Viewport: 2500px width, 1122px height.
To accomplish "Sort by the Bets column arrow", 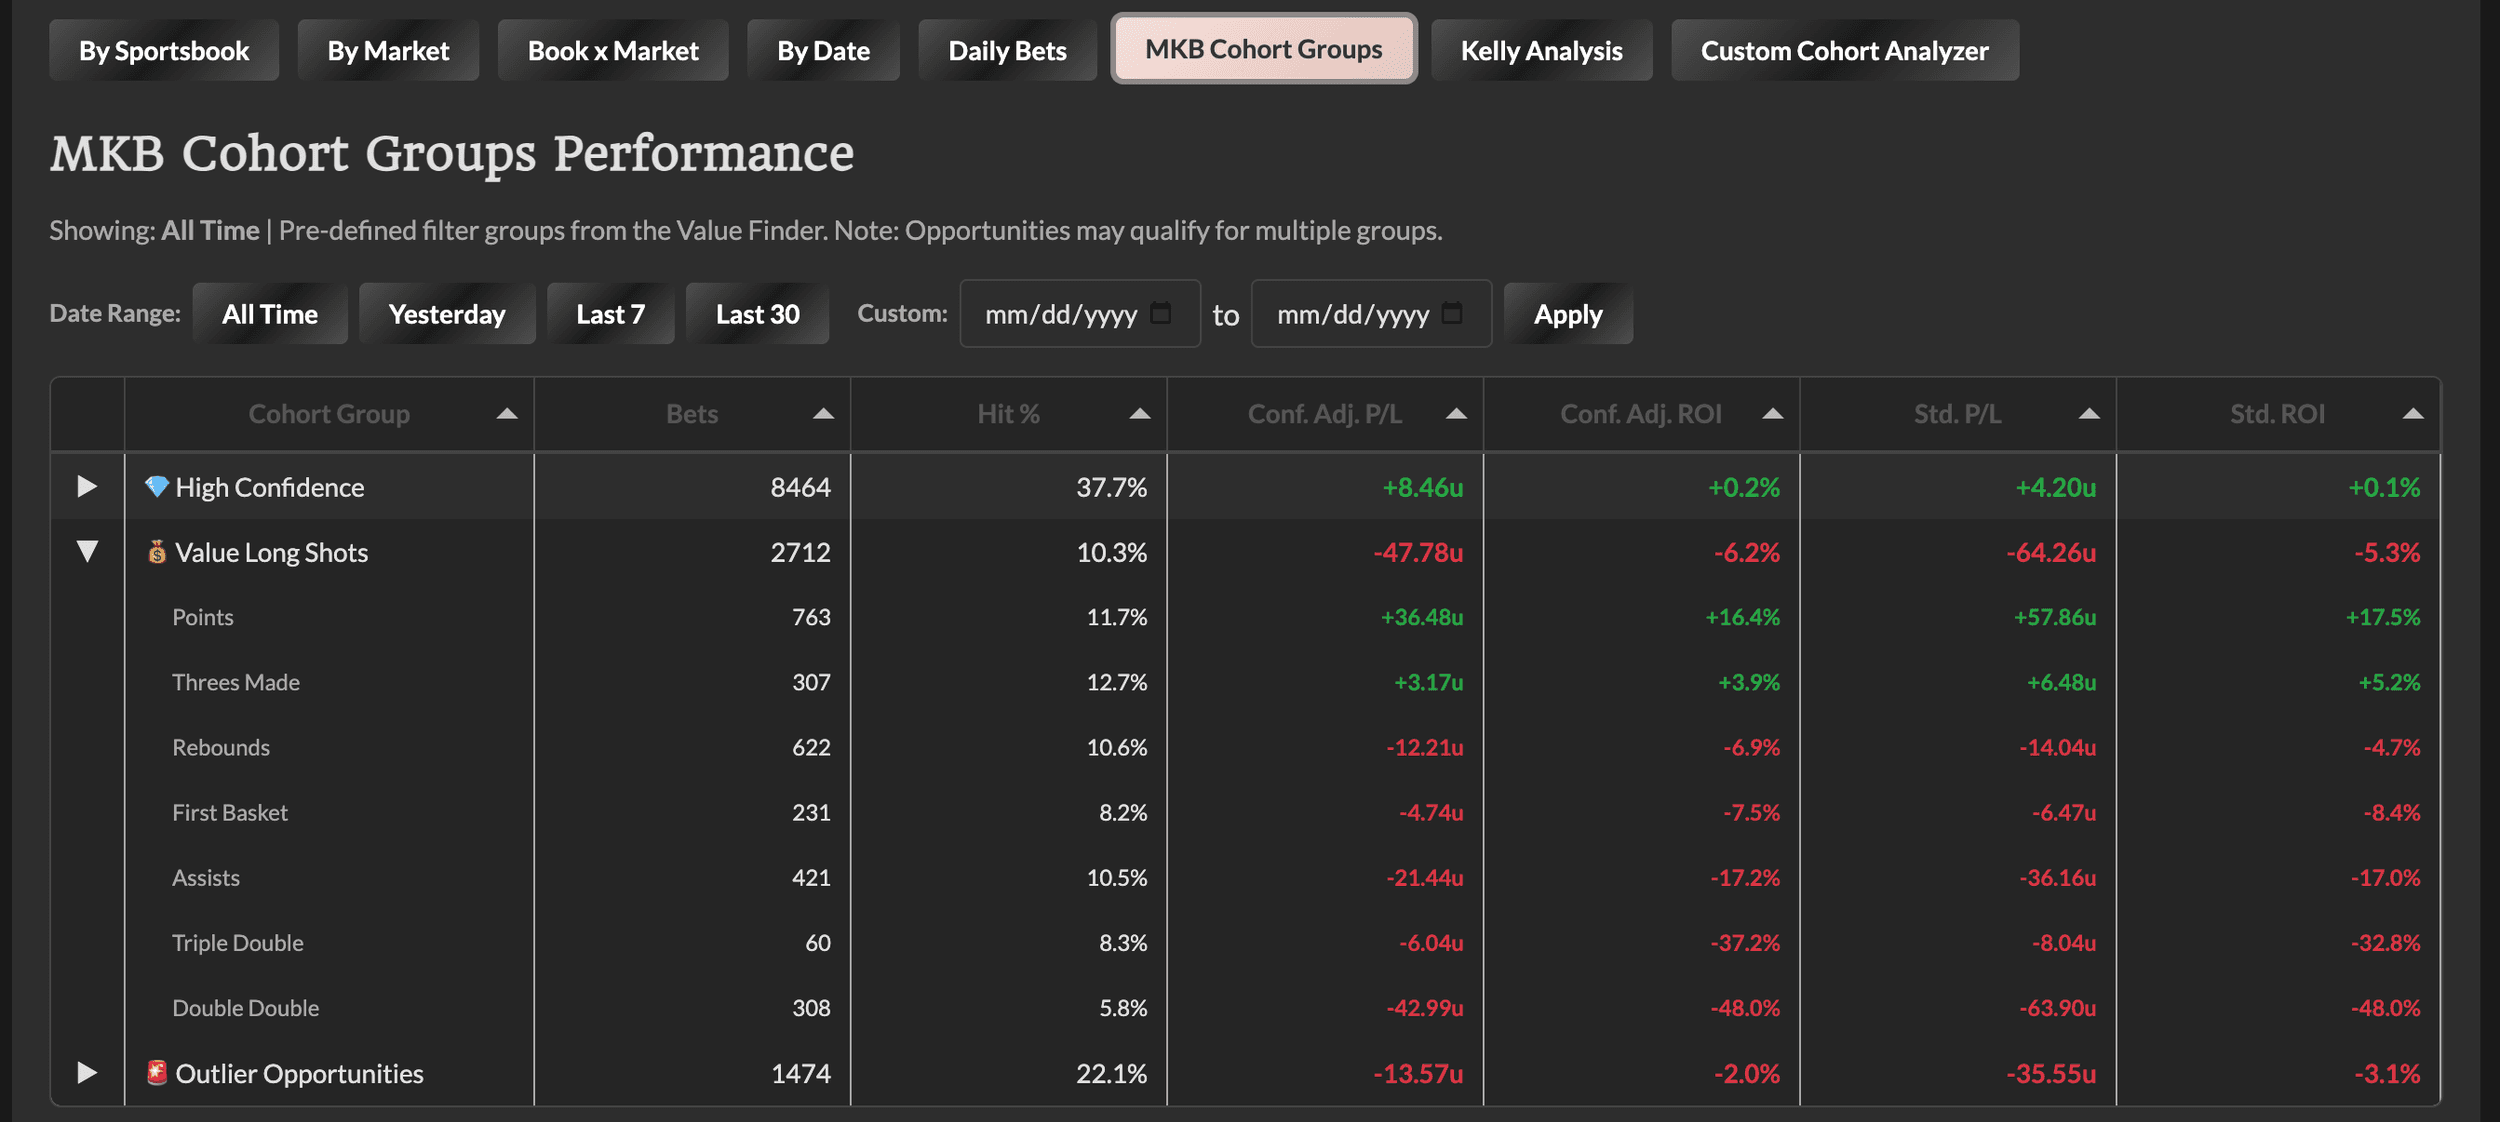I will coord(823,414).
